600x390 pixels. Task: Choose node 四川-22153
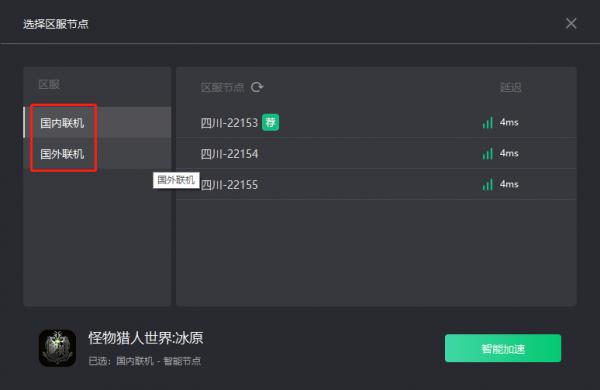pos(376,122)
